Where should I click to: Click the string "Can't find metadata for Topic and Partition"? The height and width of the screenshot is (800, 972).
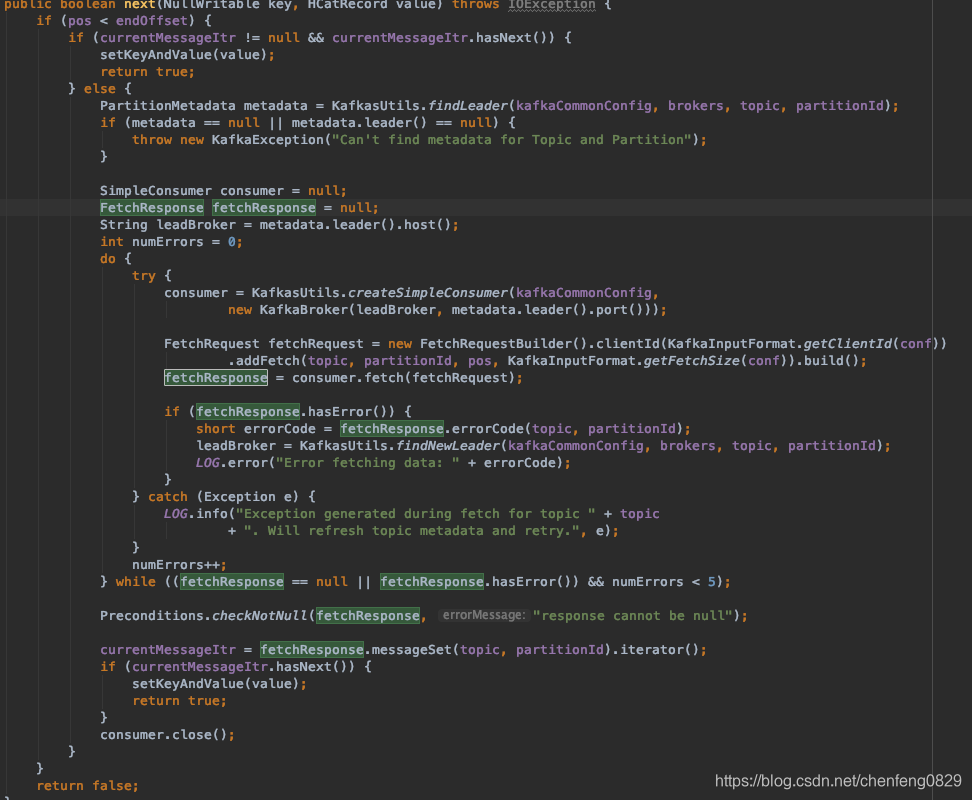click(x=511, y=139)
